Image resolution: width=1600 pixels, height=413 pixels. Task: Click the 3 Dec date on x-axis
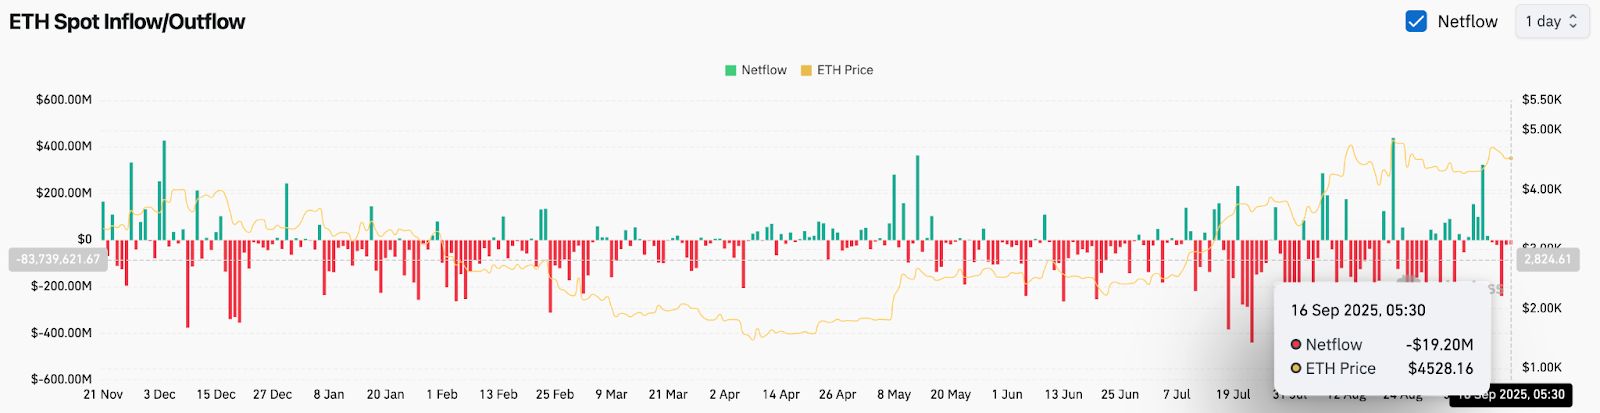point(159,394)
